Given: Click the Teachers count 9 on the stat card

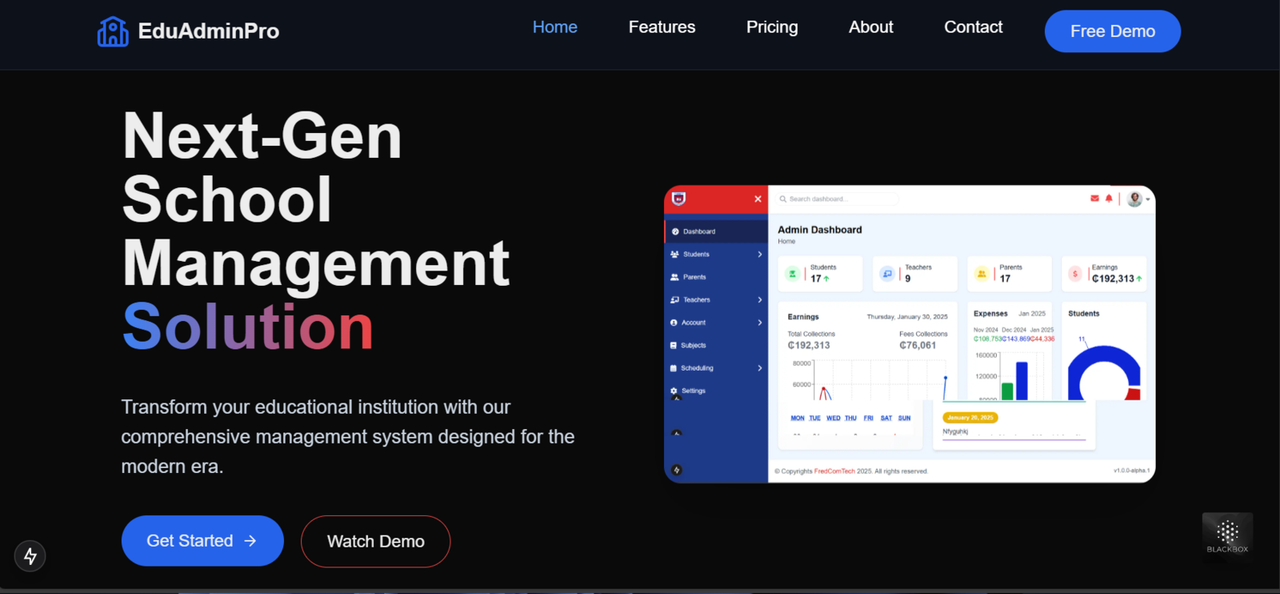Looking at the screenshot, I should [x=907, y=278].
